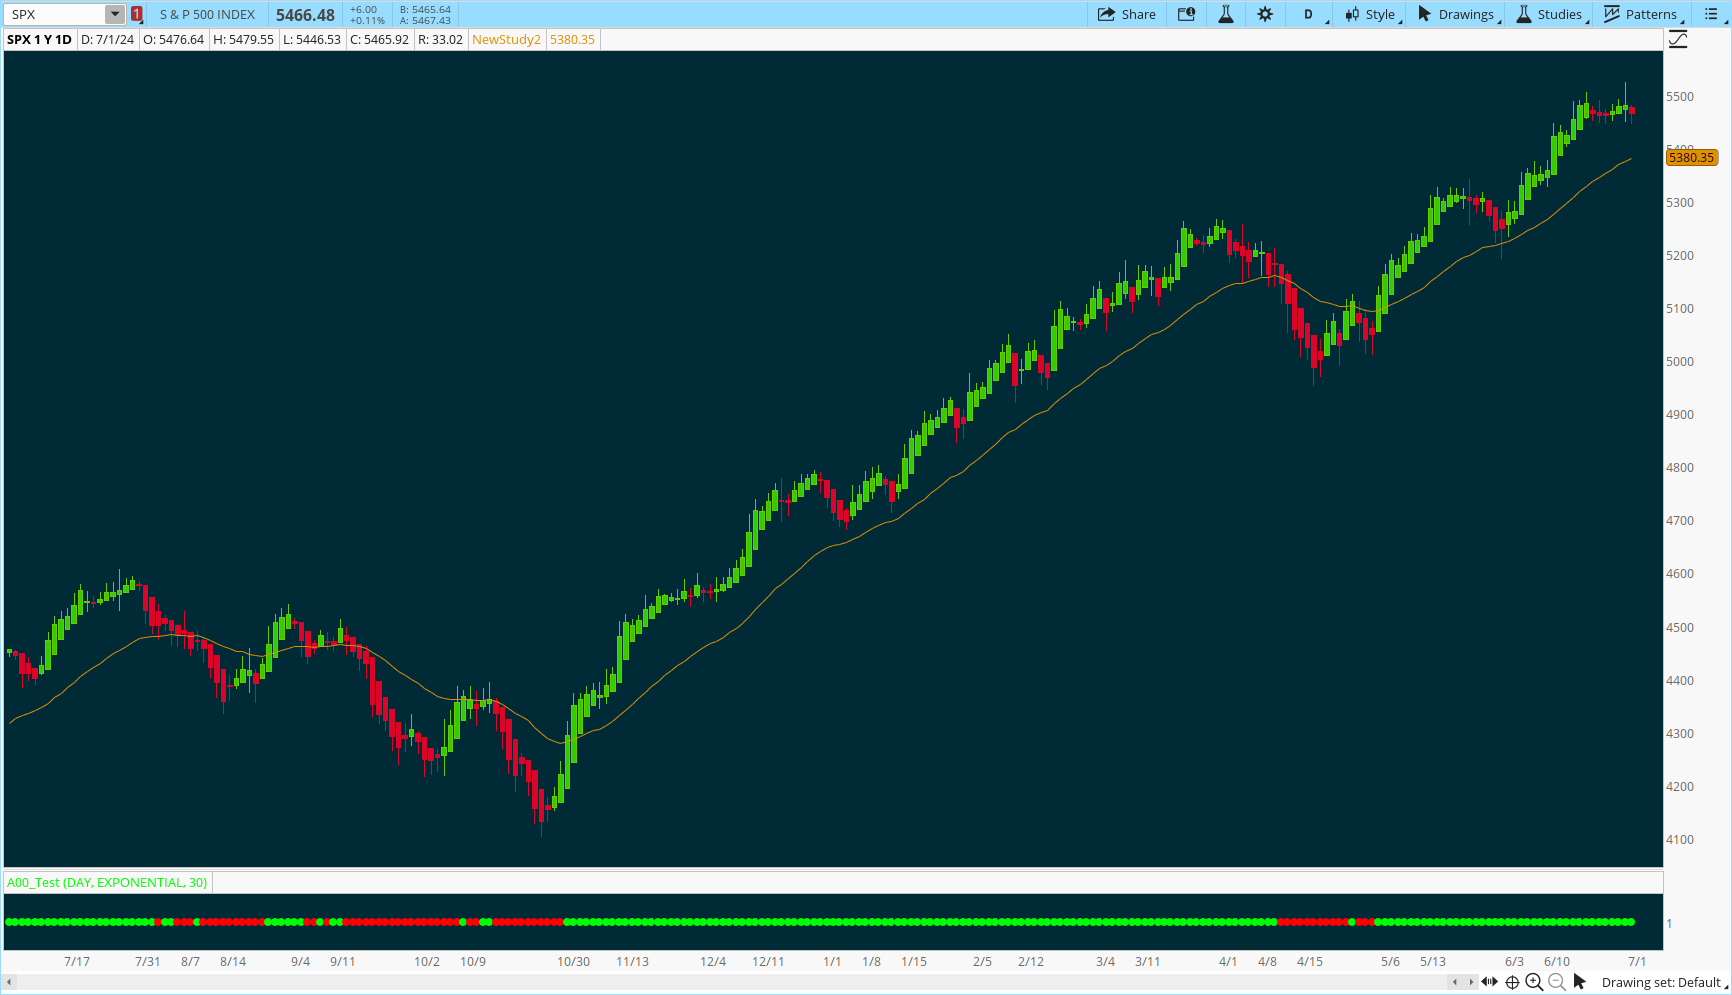Click the right scroll arrow near zoom icons
Screen dimensions: 1732x995
[1470, 982]
